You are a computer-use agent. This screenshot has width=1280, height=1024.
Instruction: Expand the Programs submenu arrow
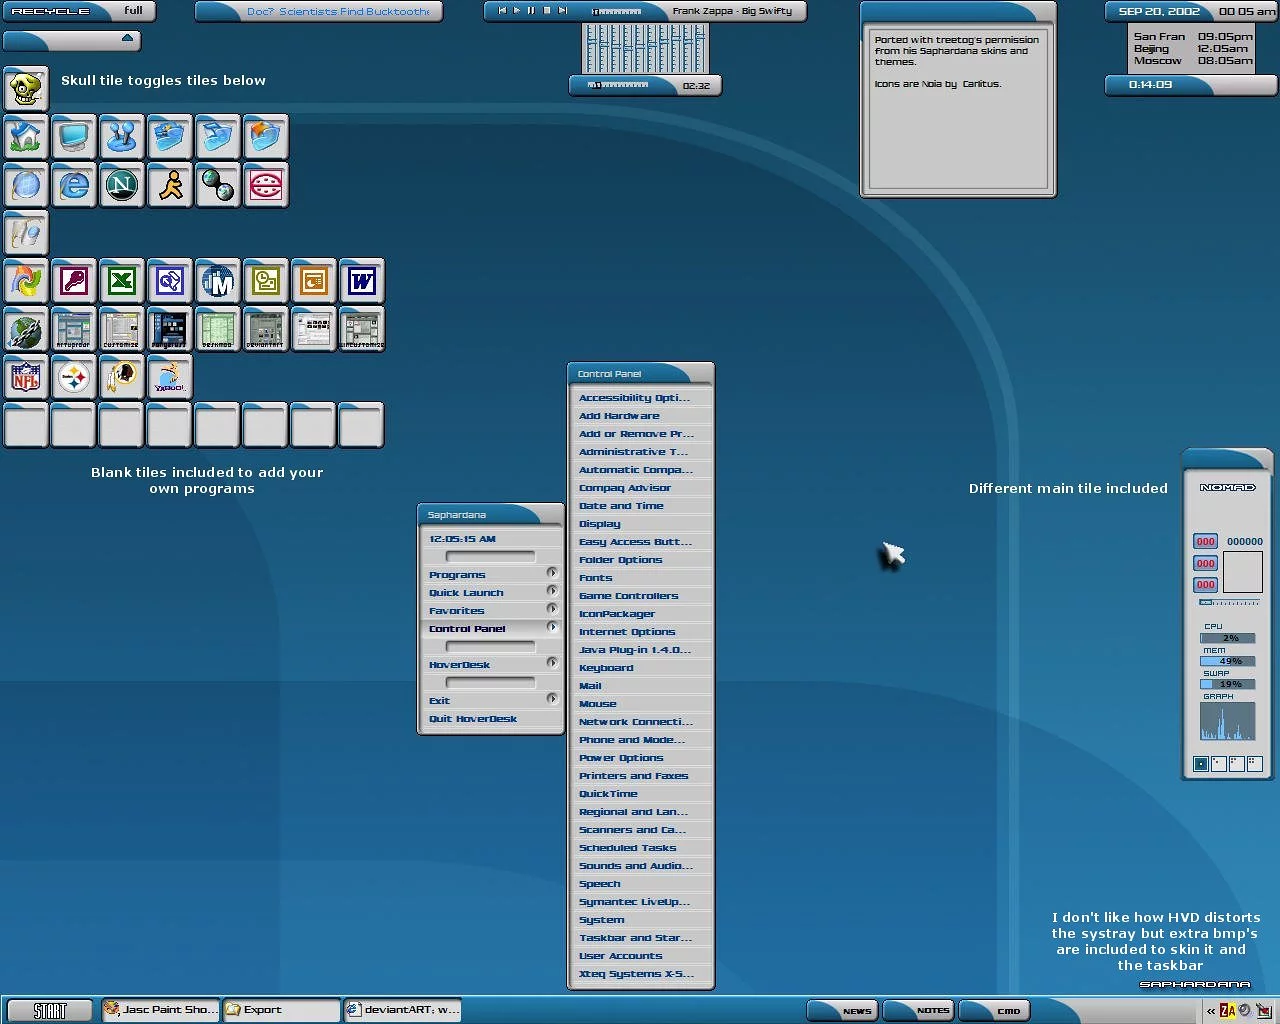click(551, 573)
